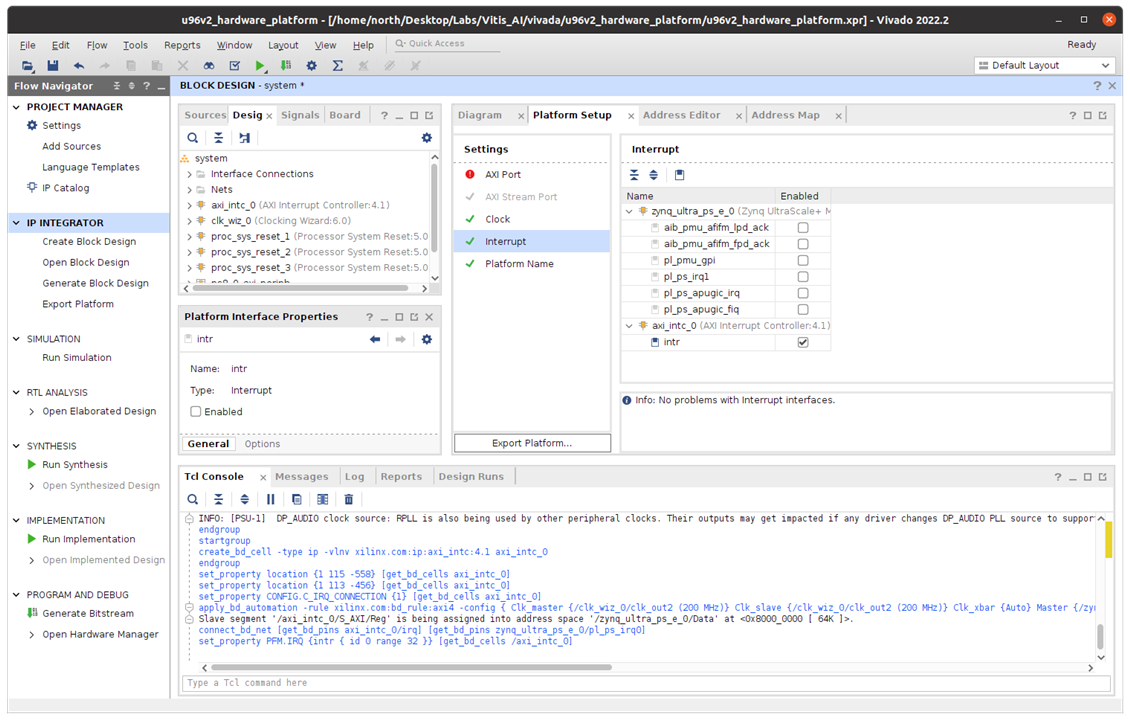The width and height of the screenshot is (1130, 720).
Task: Enable aib_pmu_afifm_lpd_ack interrupt checkbox
Action: [803, 228]
